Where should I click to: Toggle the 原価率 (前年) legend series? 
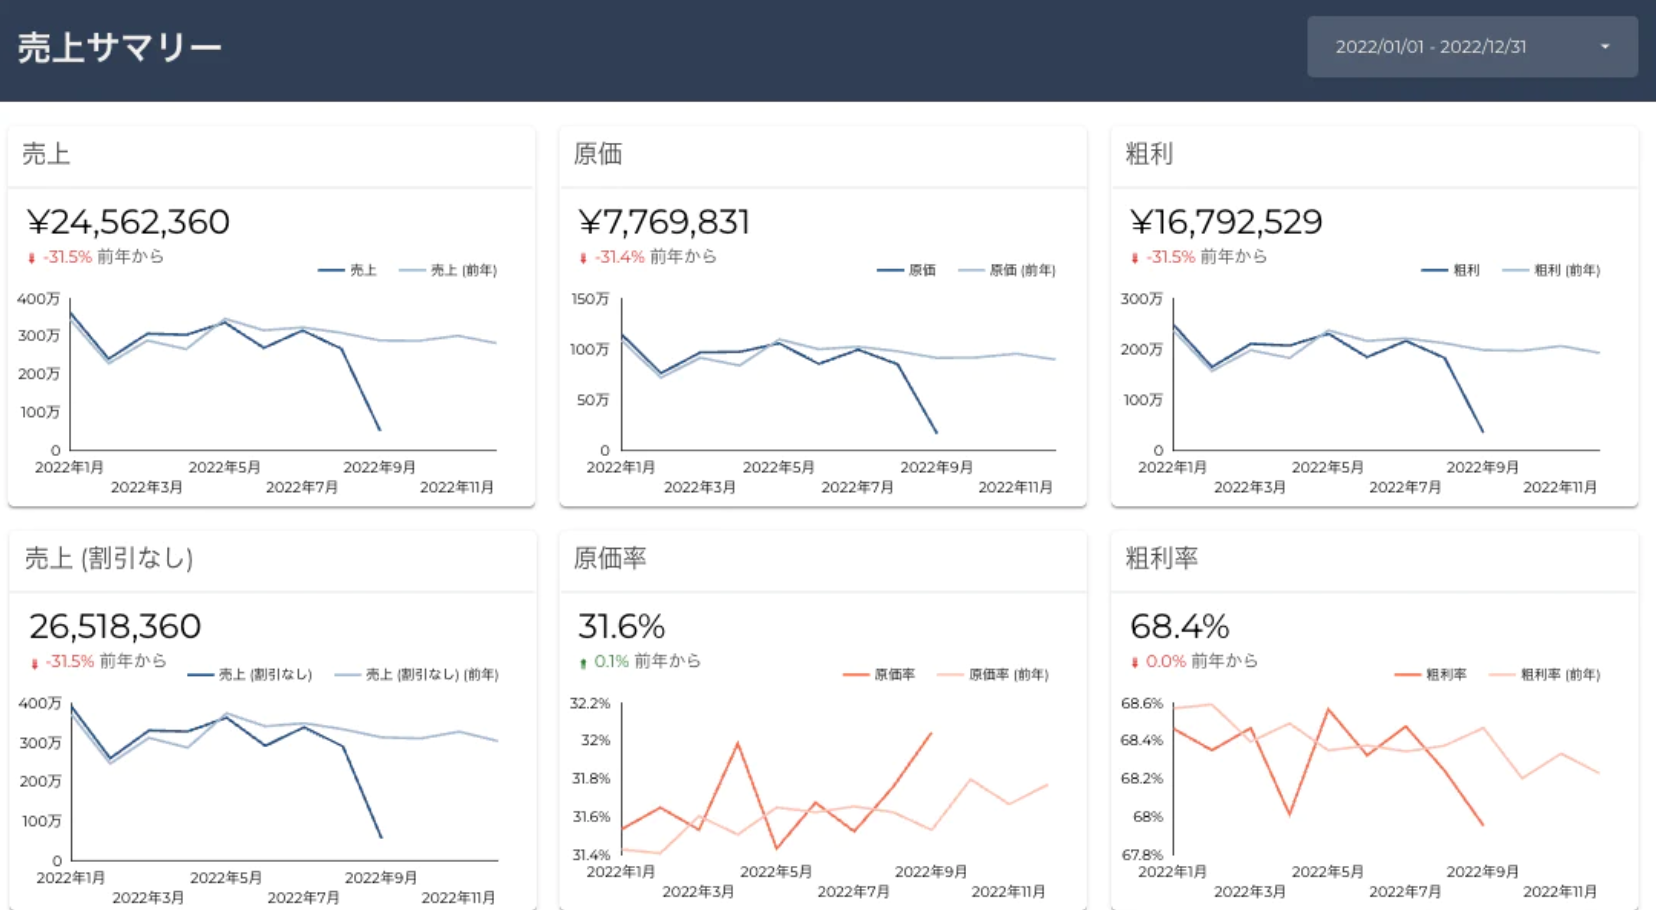click(992, 675)
